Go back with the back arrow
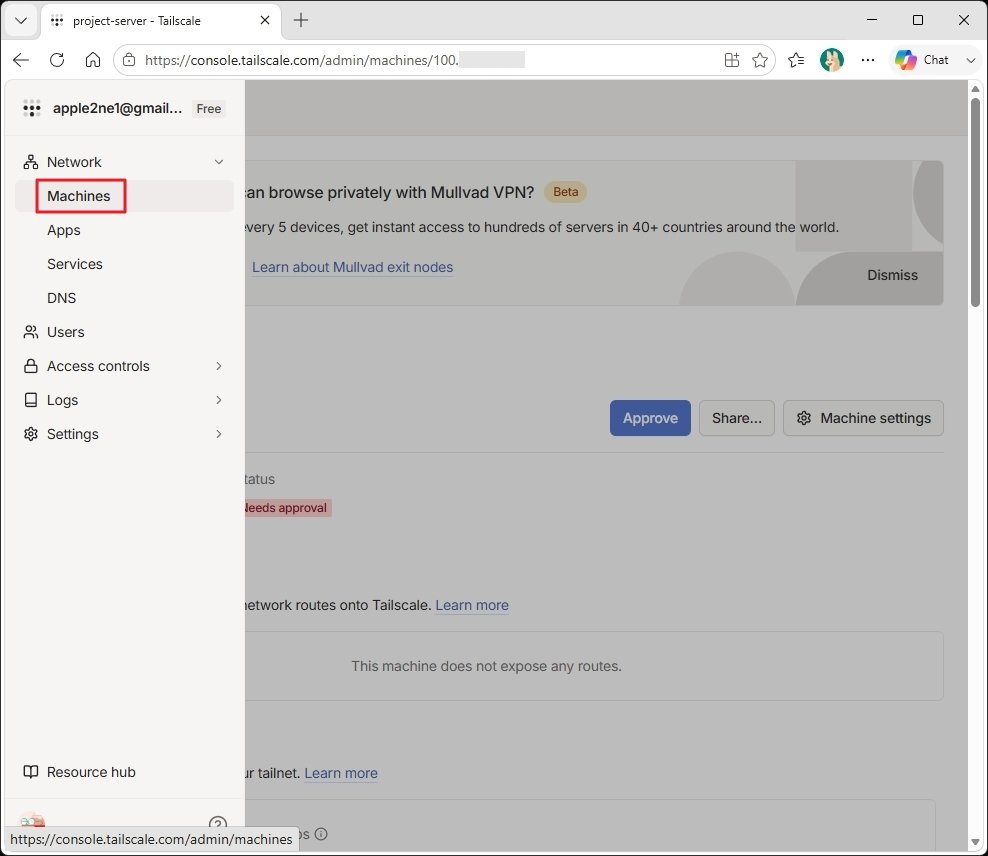 coord(21,60)
